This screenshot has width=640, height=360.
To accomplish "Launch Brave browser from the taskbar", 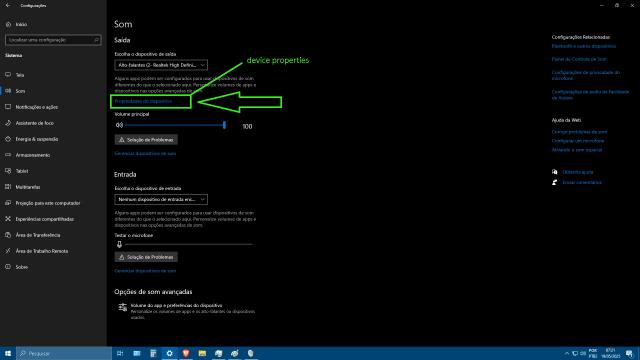I will click(x=186, y=353).
